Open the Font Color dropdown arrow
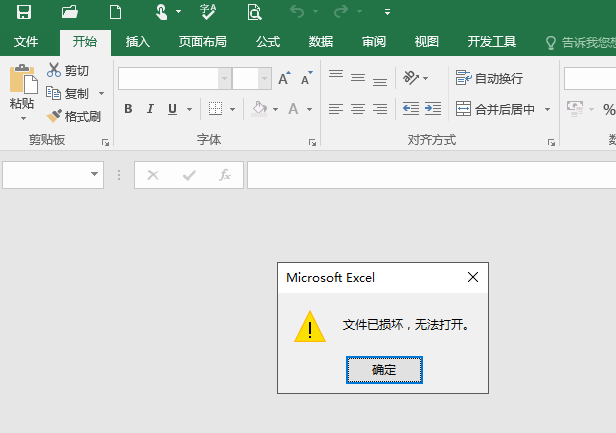Viewport: 616px width, 433px height. click(310, 109)
